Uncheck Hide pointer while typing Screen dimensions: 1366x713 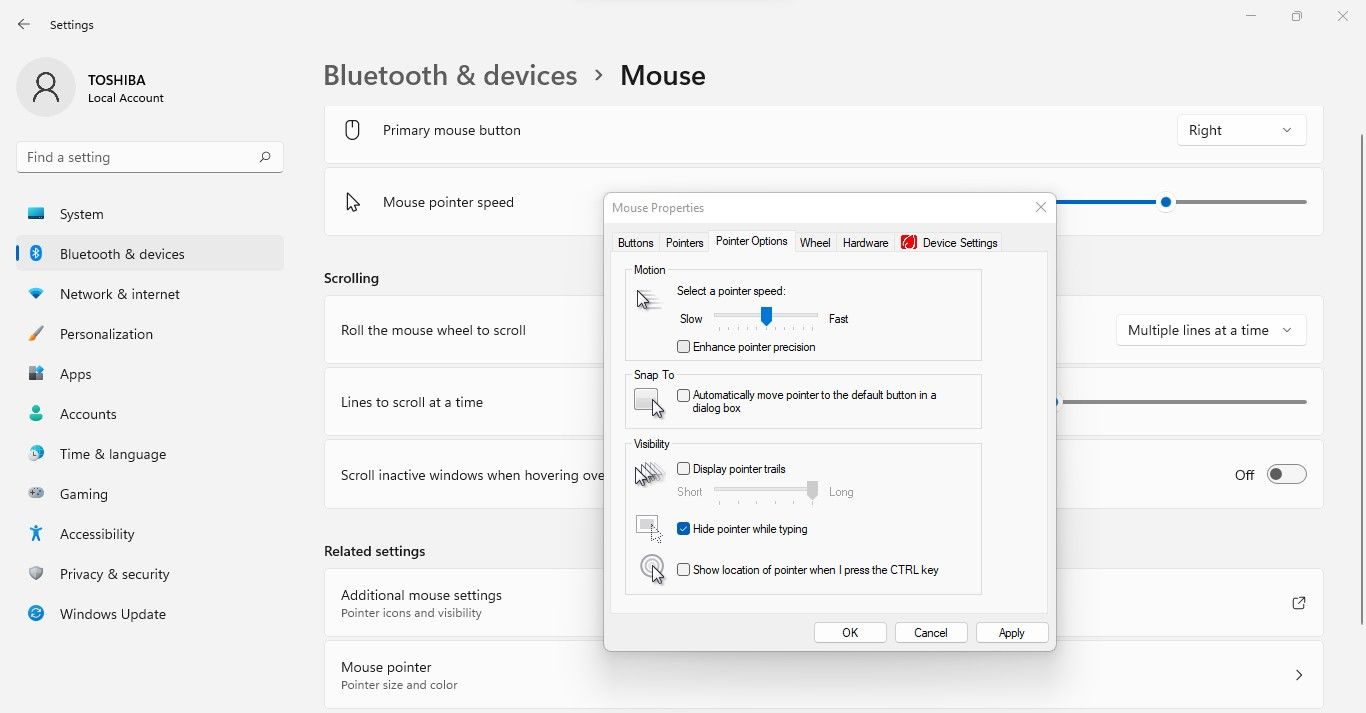[x=683, y=529]
